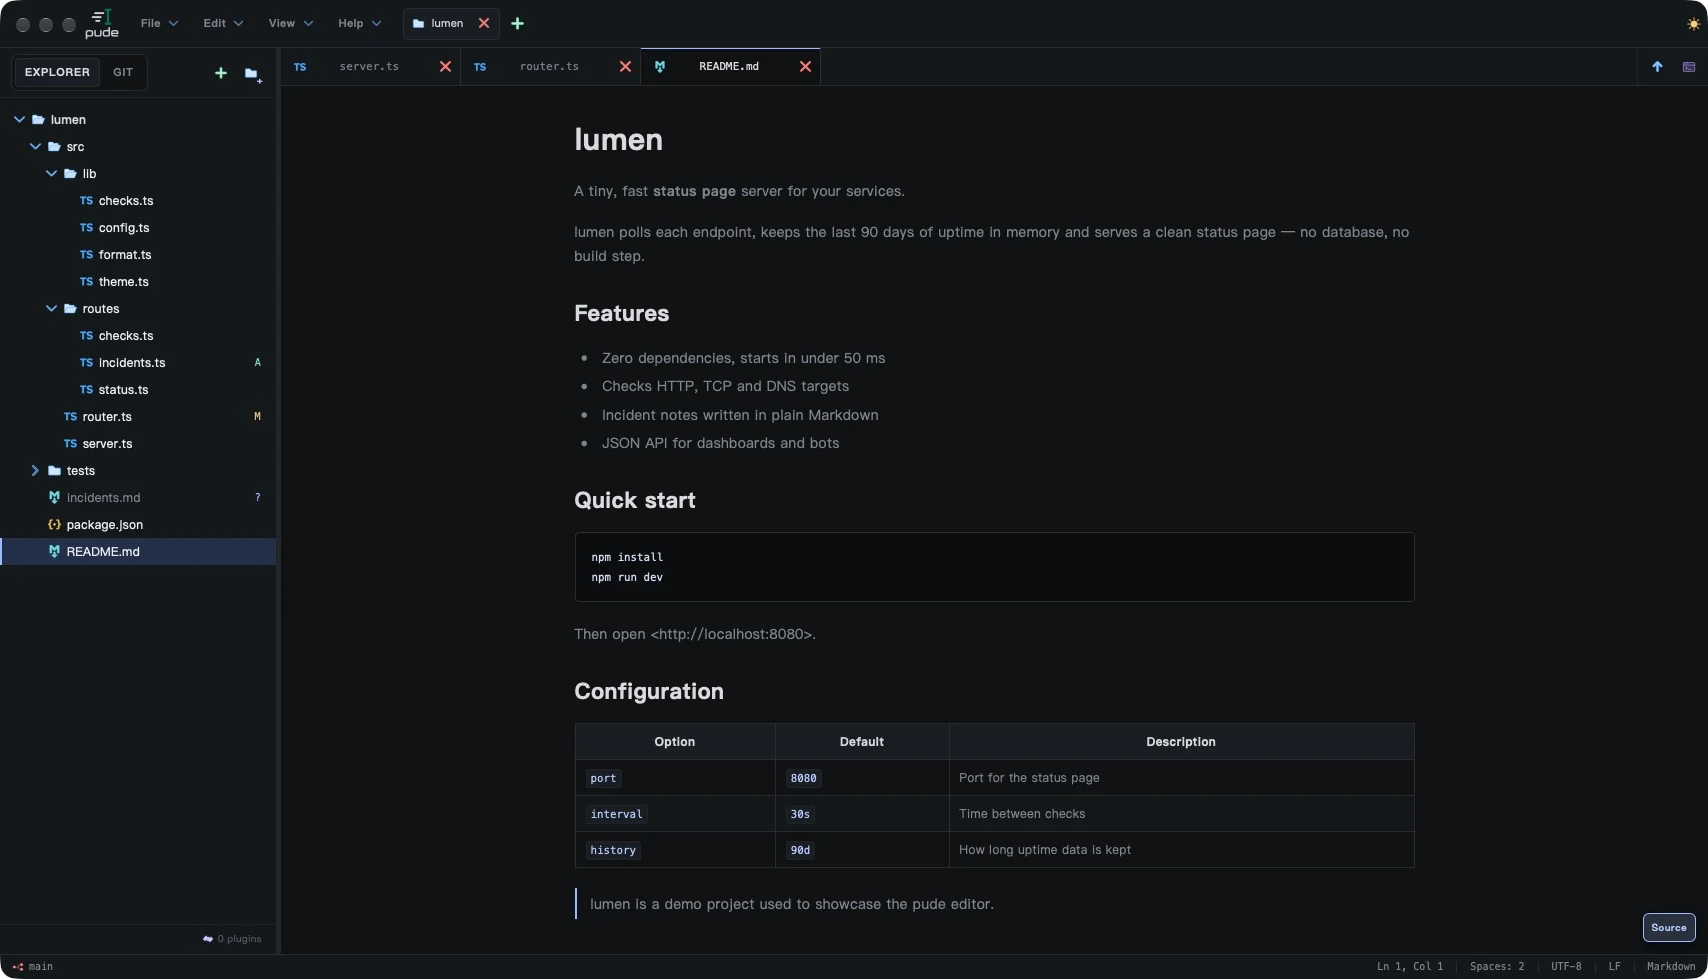Click the 'history' option cell

(x=675, y=850)
